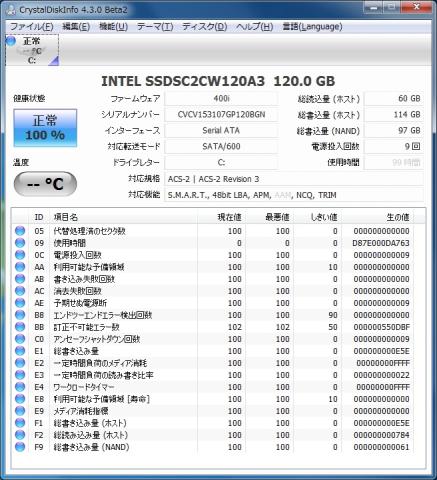Click the NAND writes field 97 GB
The height and width of the screenshot is (480, 437).
[x=394, y=131]
